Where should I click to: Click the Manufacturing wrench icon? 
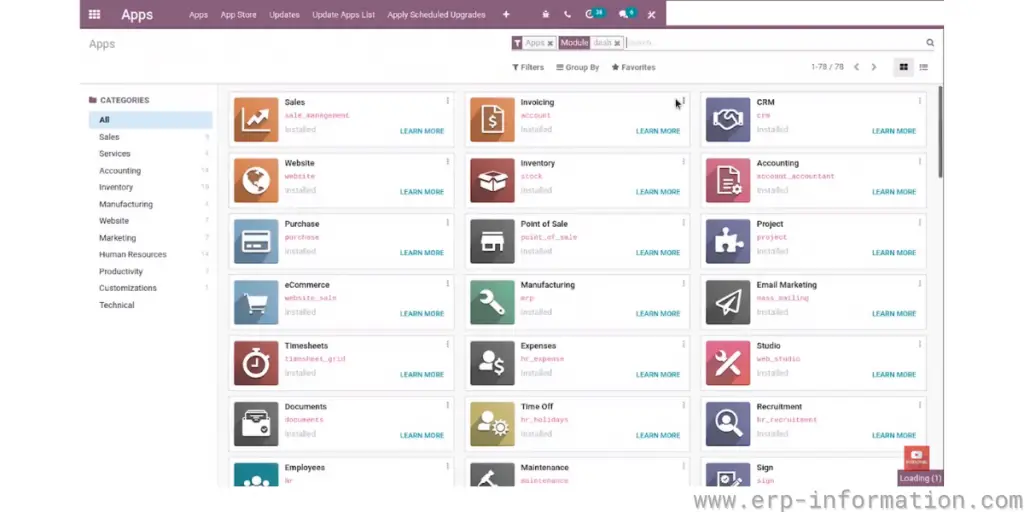click(x=492, y=302)
